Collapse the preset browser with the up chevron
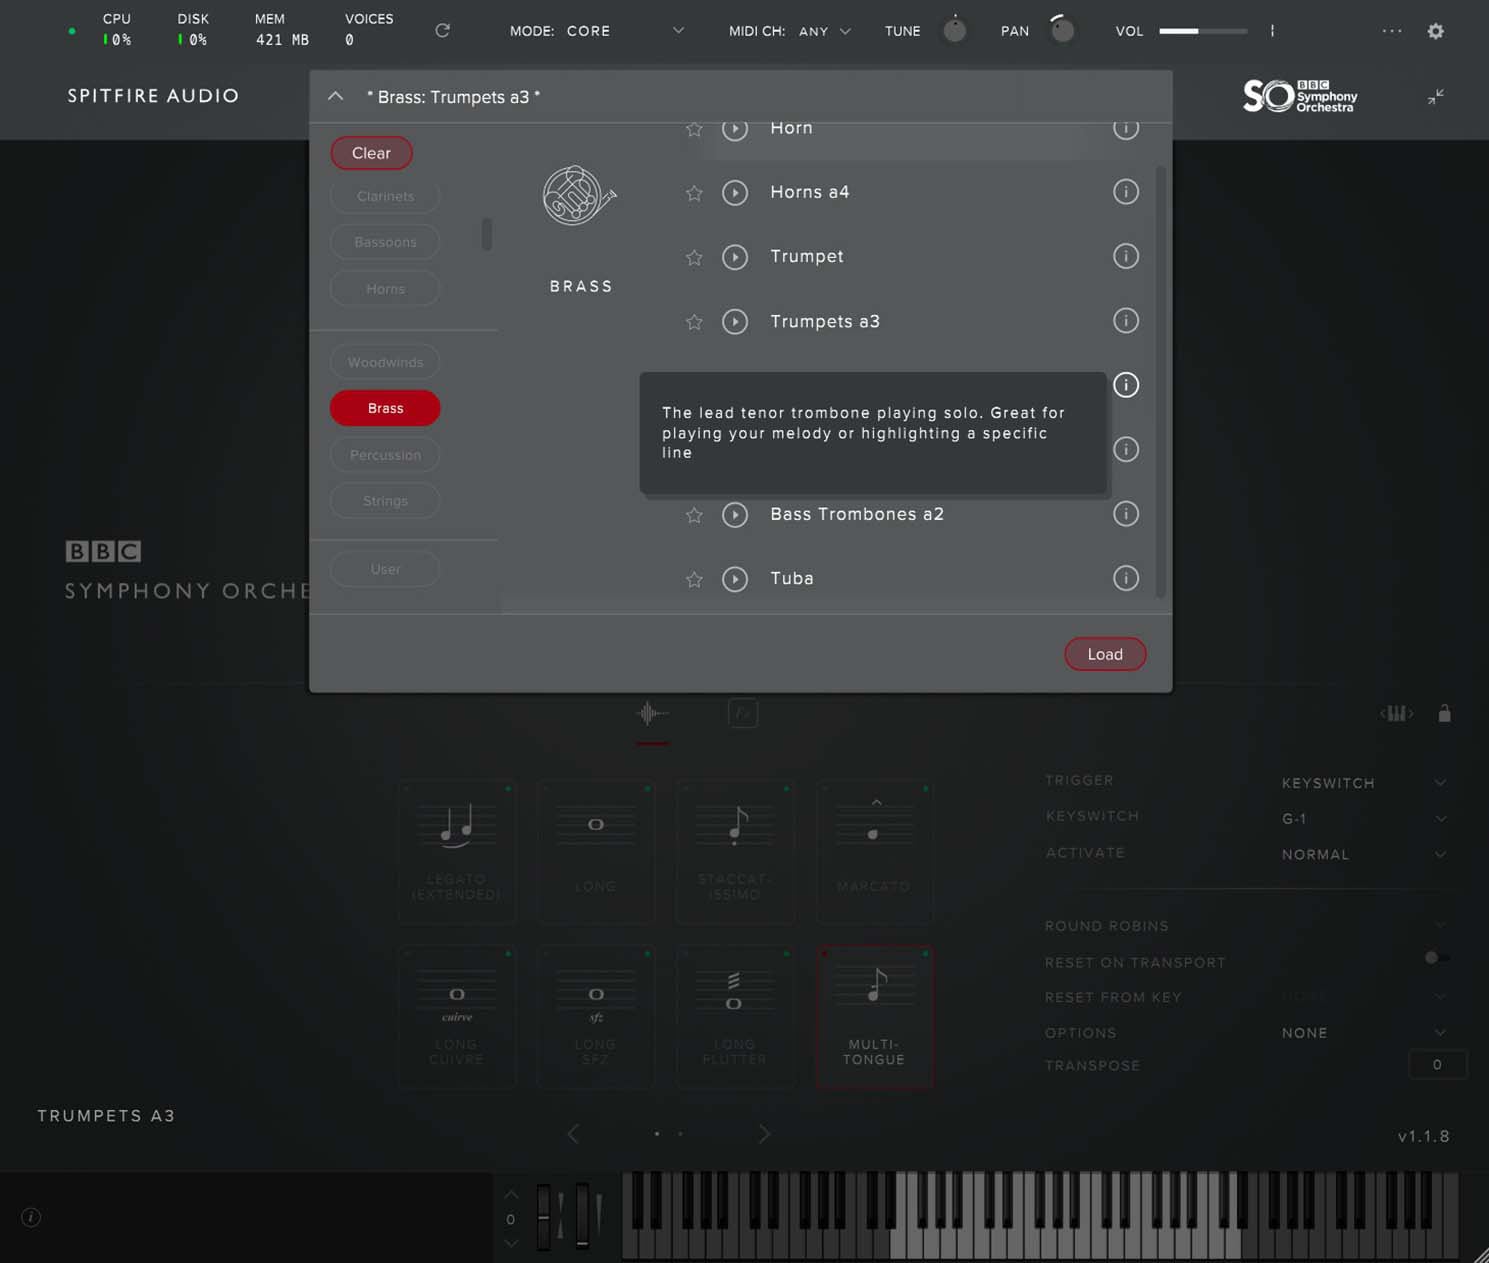This screenshot has height=1263, width=1489. point(336,97)
